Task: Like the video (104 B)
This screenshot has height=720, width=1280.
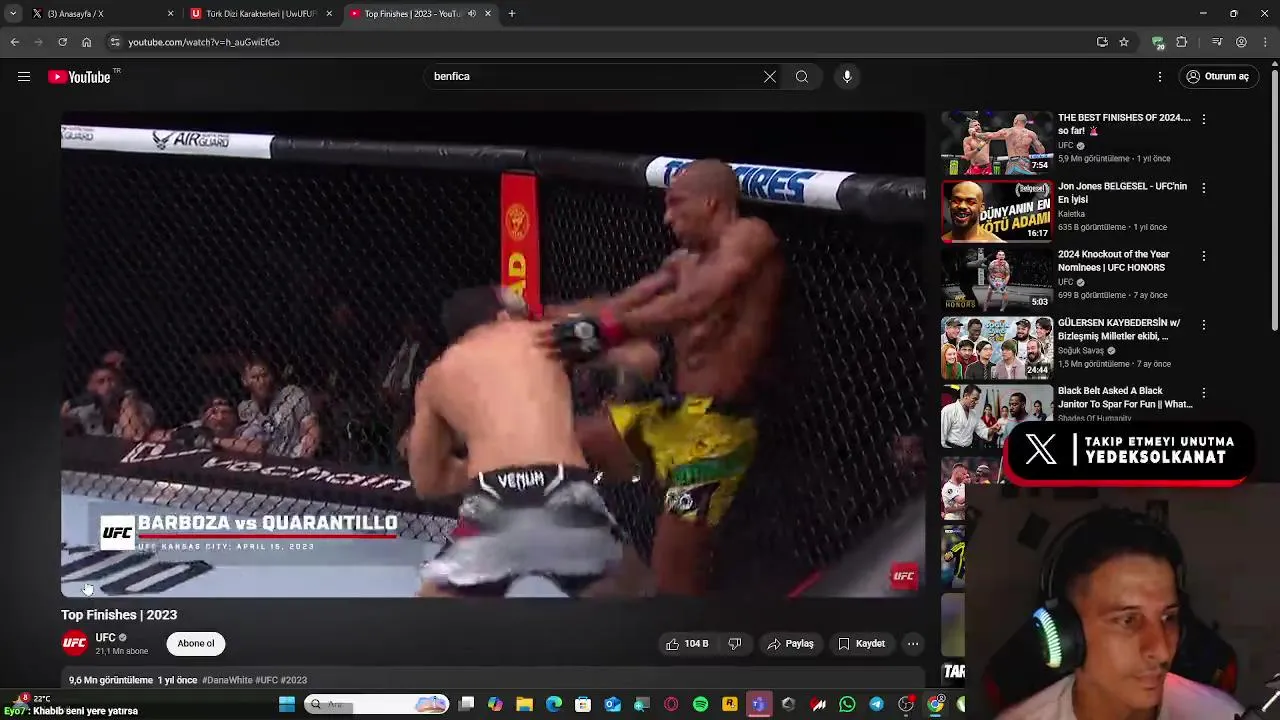Action: pyautogui.click(x=687, y=644)
